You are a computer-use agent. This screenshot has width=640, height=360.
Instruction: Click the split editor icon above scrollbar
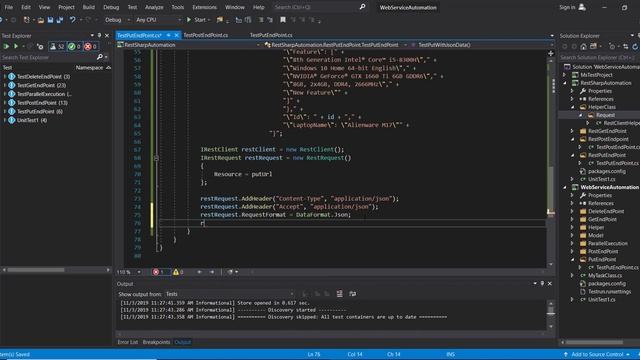[551, 53]
